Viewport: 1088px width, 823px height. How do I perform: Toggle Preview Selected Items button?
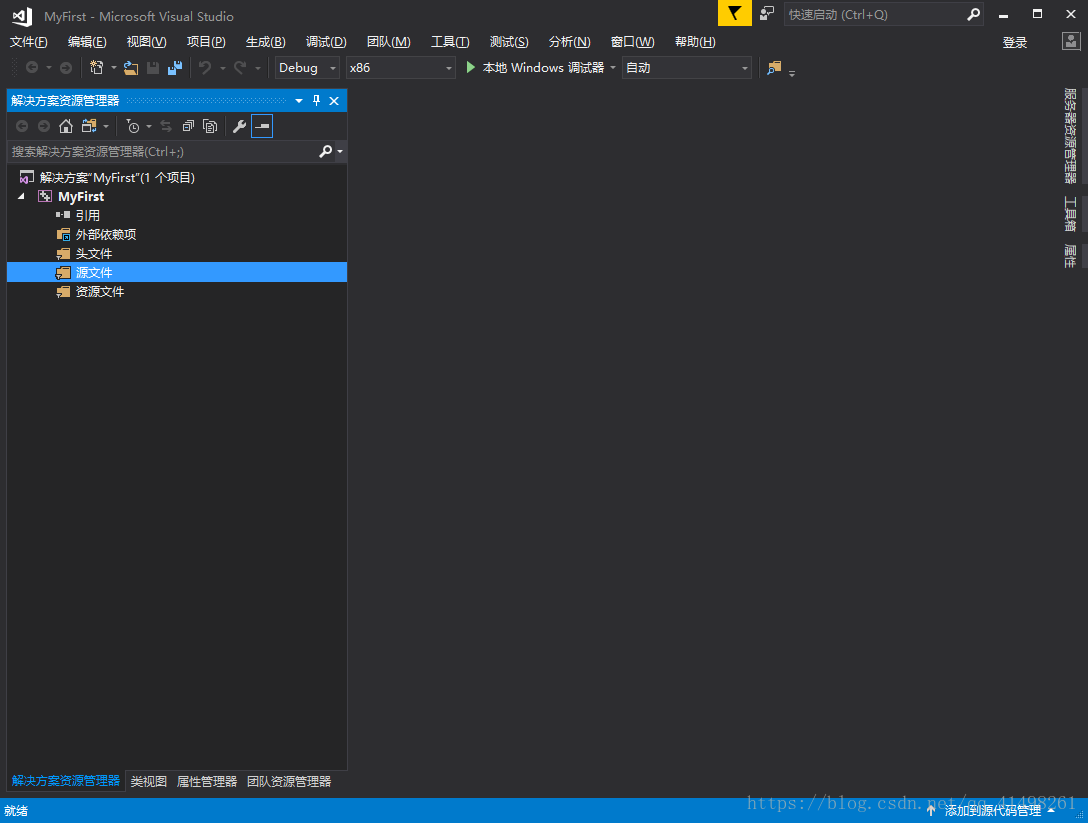(262, 126)
